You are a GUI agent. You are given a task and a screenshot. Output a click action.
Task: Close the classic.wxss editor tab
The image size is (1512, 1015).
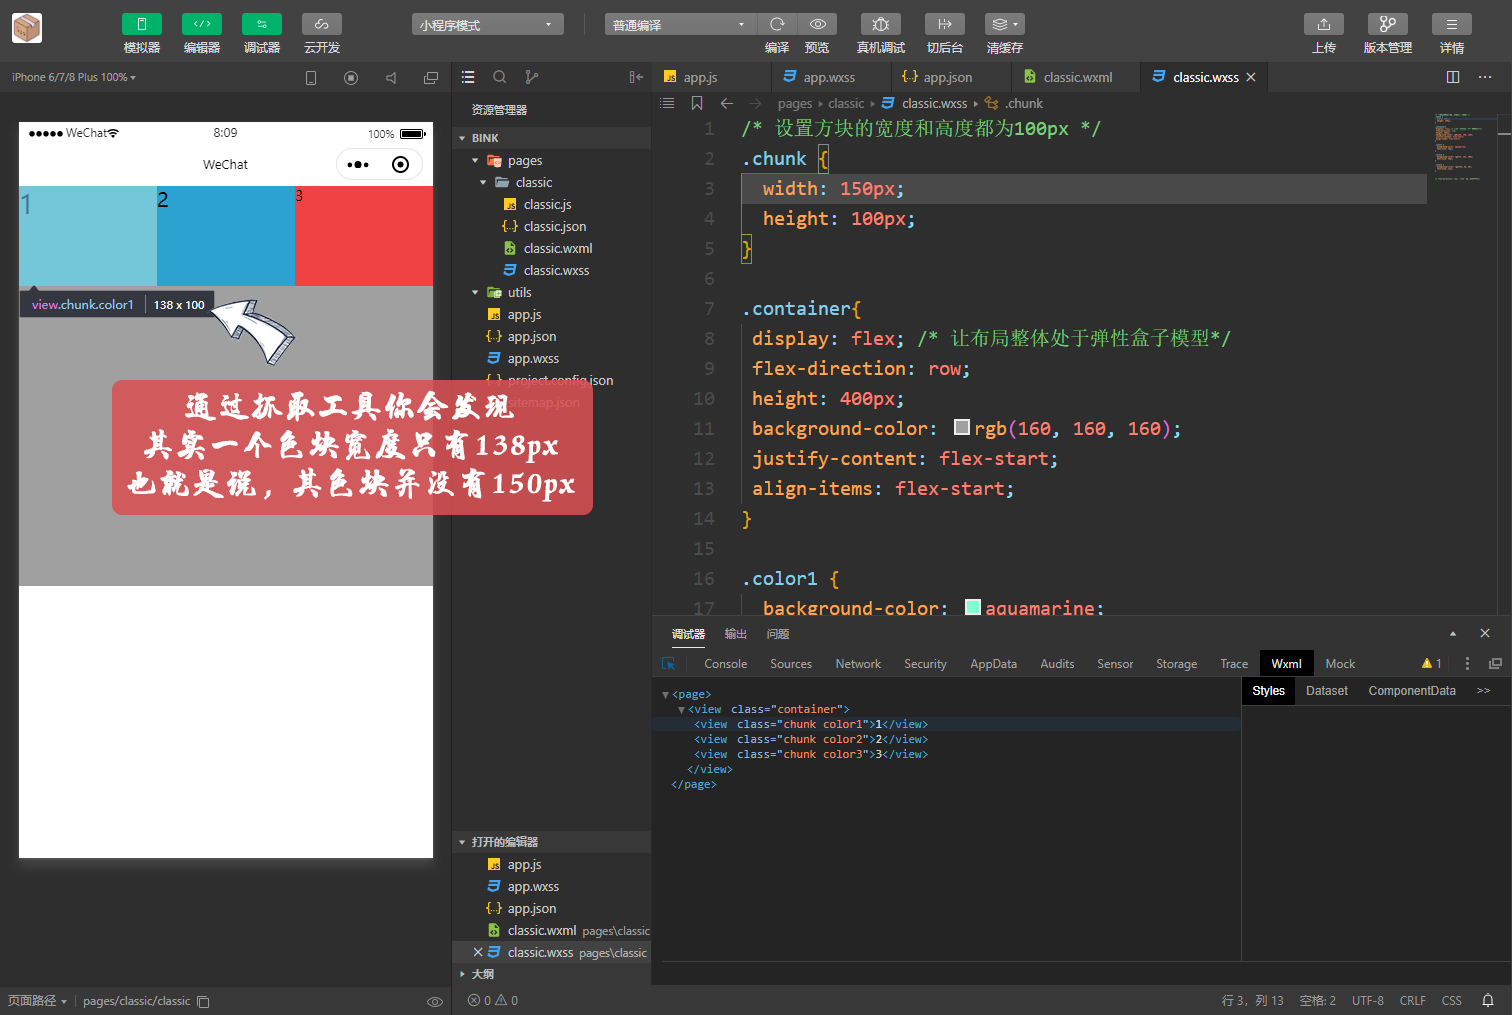click(1251, 77)
